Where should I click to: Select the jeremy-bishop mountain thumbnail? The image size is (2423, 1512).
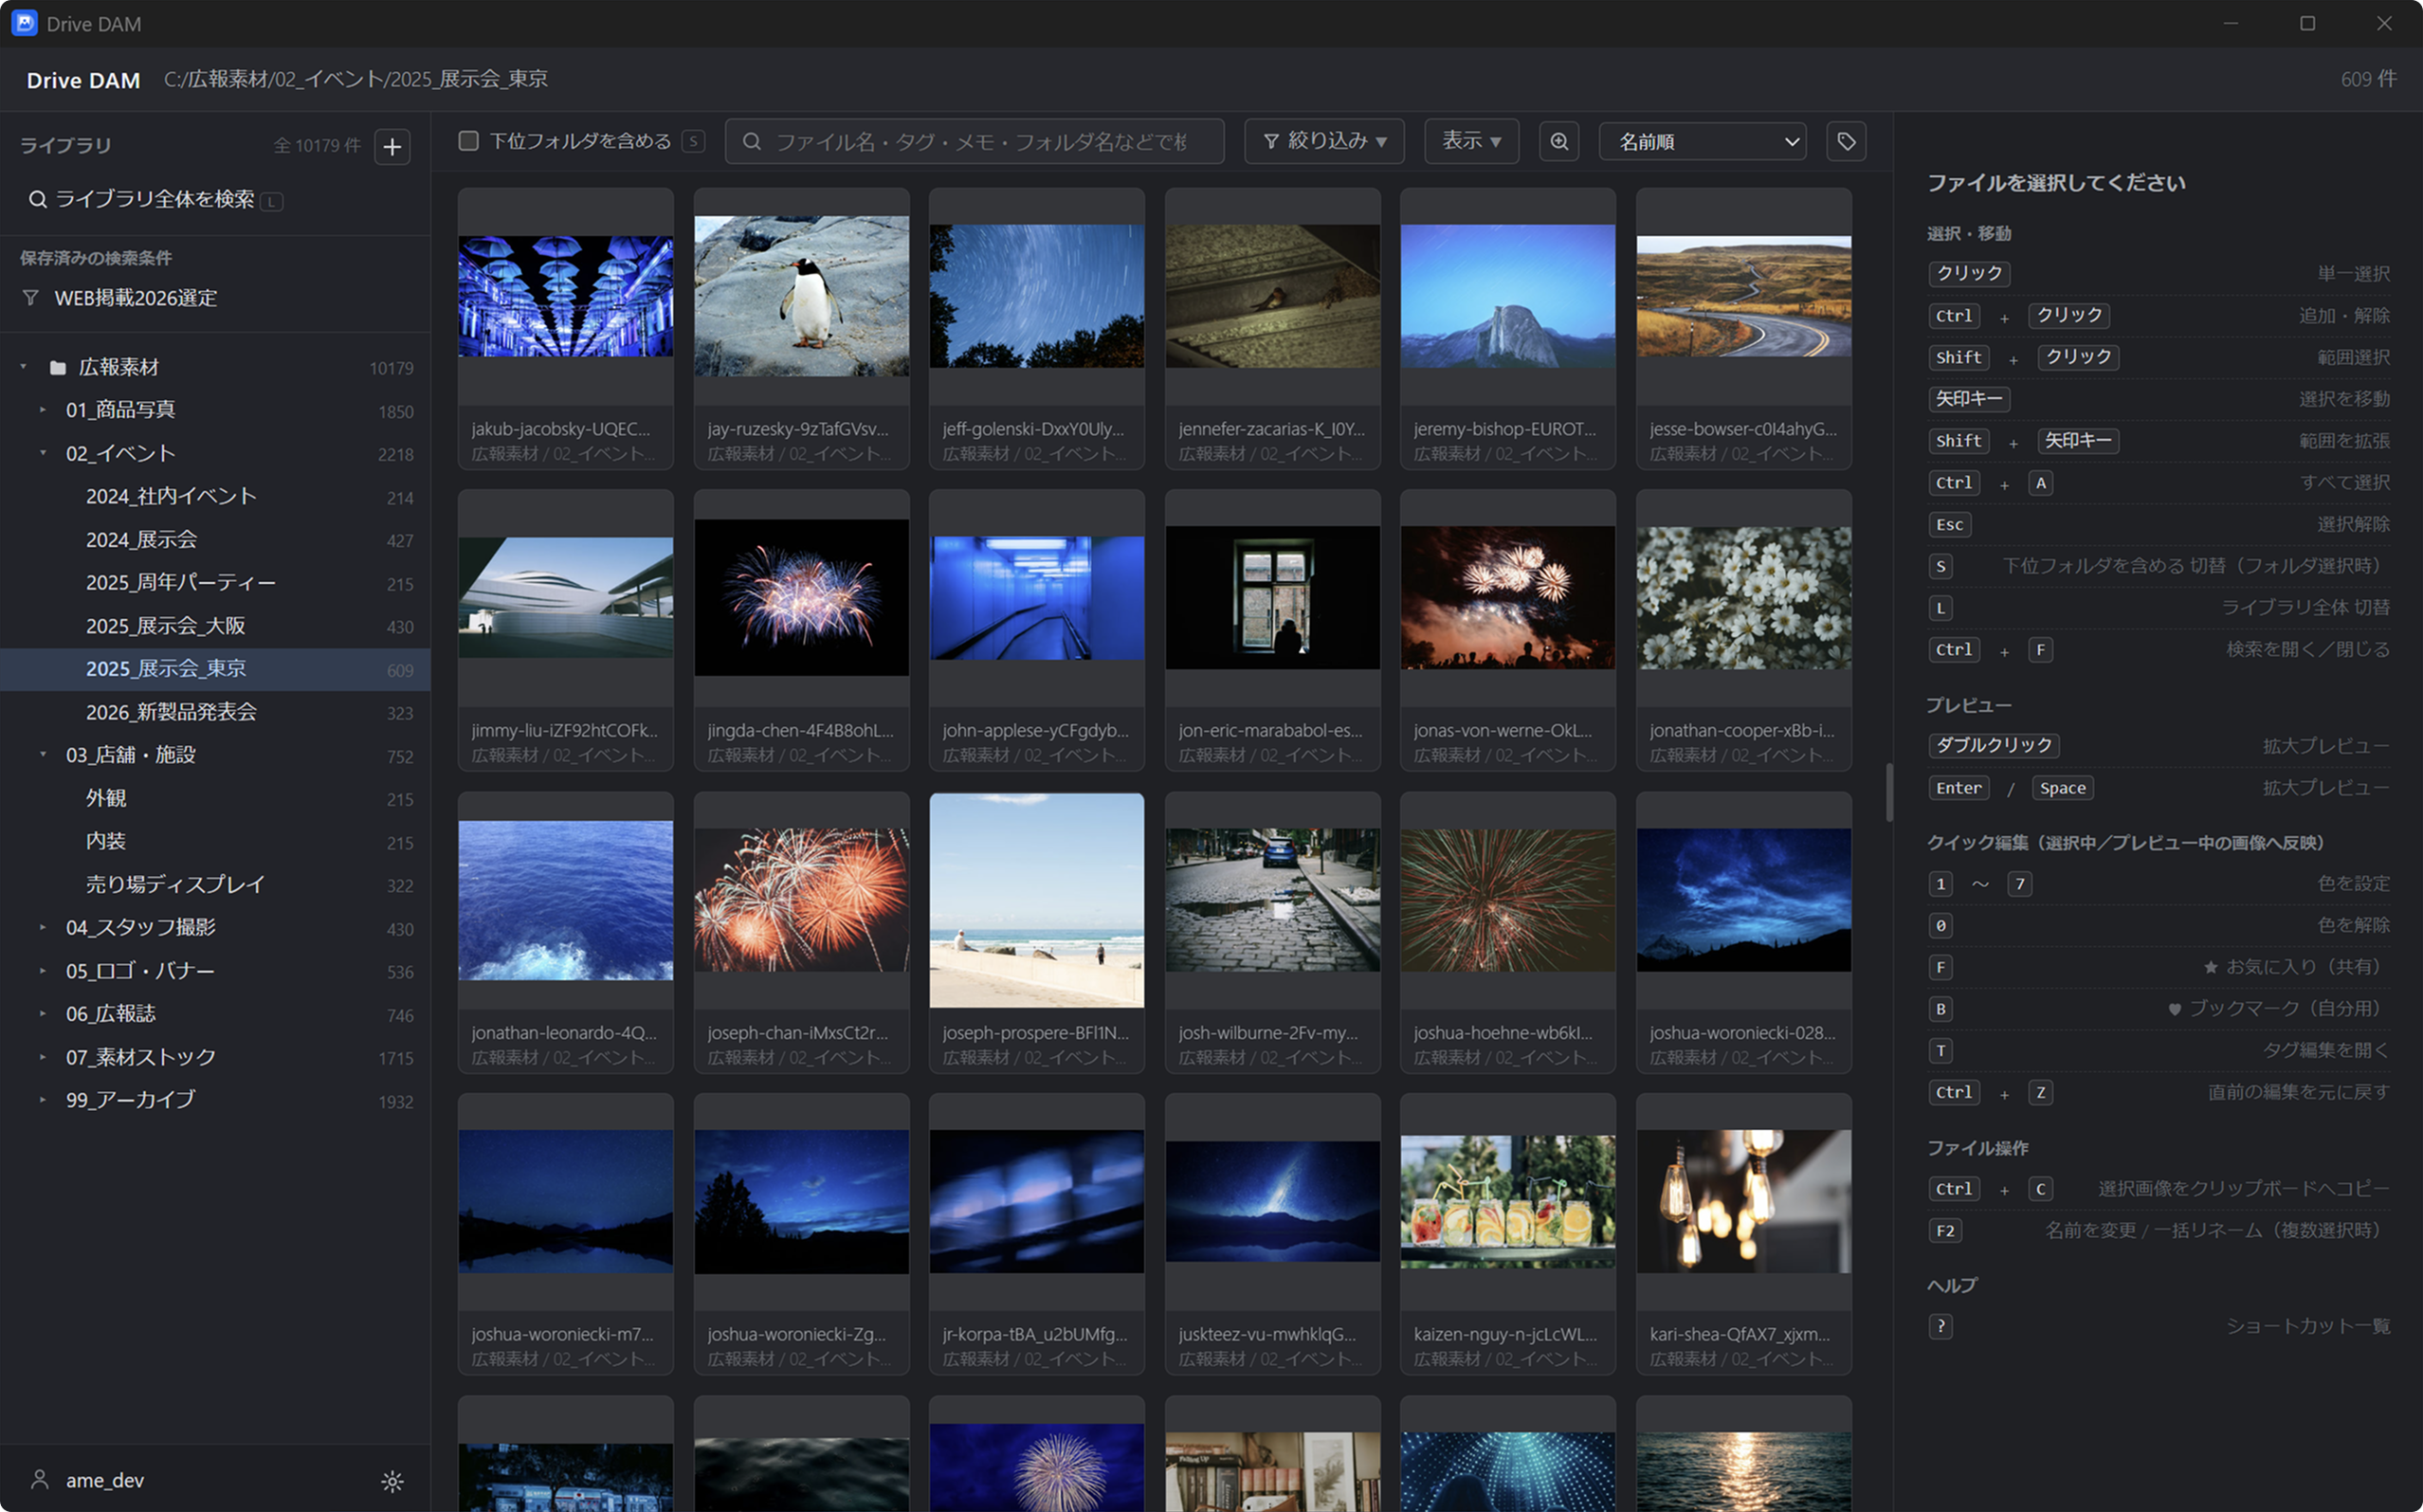pyautogui.click(x=1508, y=296)
